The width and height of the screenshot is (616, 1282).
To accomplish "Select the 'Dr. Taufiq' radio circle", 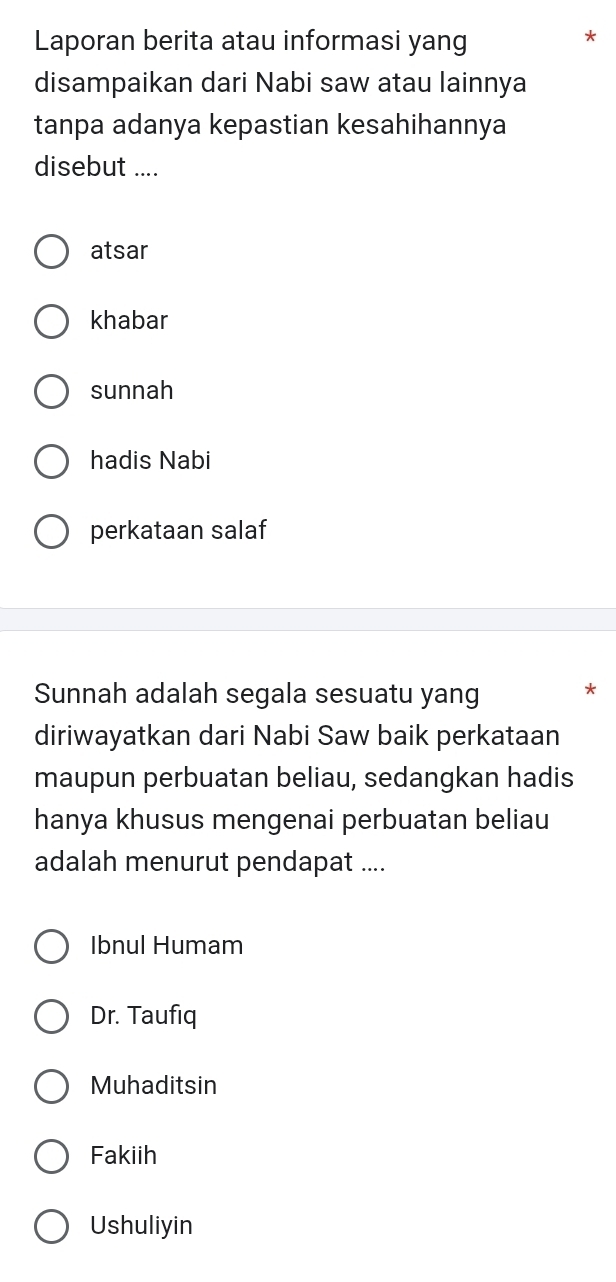I will click(x=52, y=1017).
